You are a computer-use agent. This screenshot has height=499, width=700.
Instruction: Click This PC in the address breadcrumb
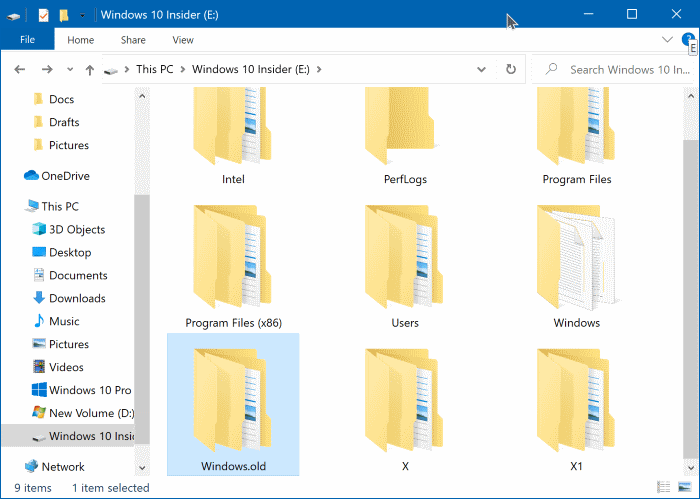154,69
